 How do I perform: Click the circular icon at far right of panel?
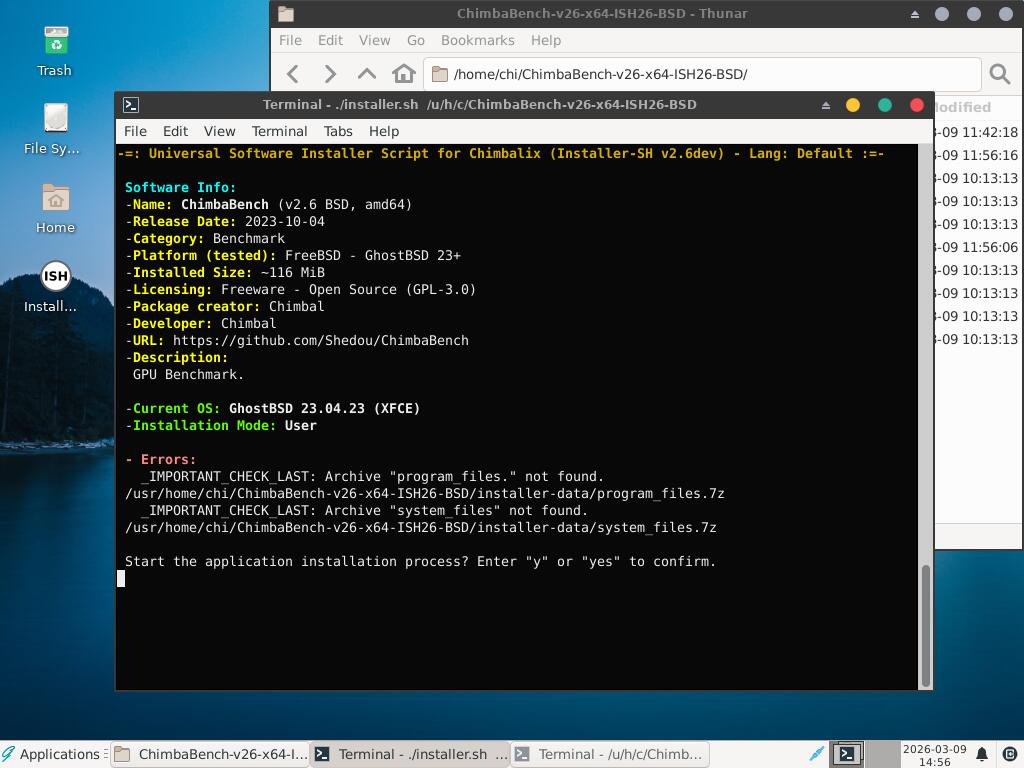pos(1009,754)
